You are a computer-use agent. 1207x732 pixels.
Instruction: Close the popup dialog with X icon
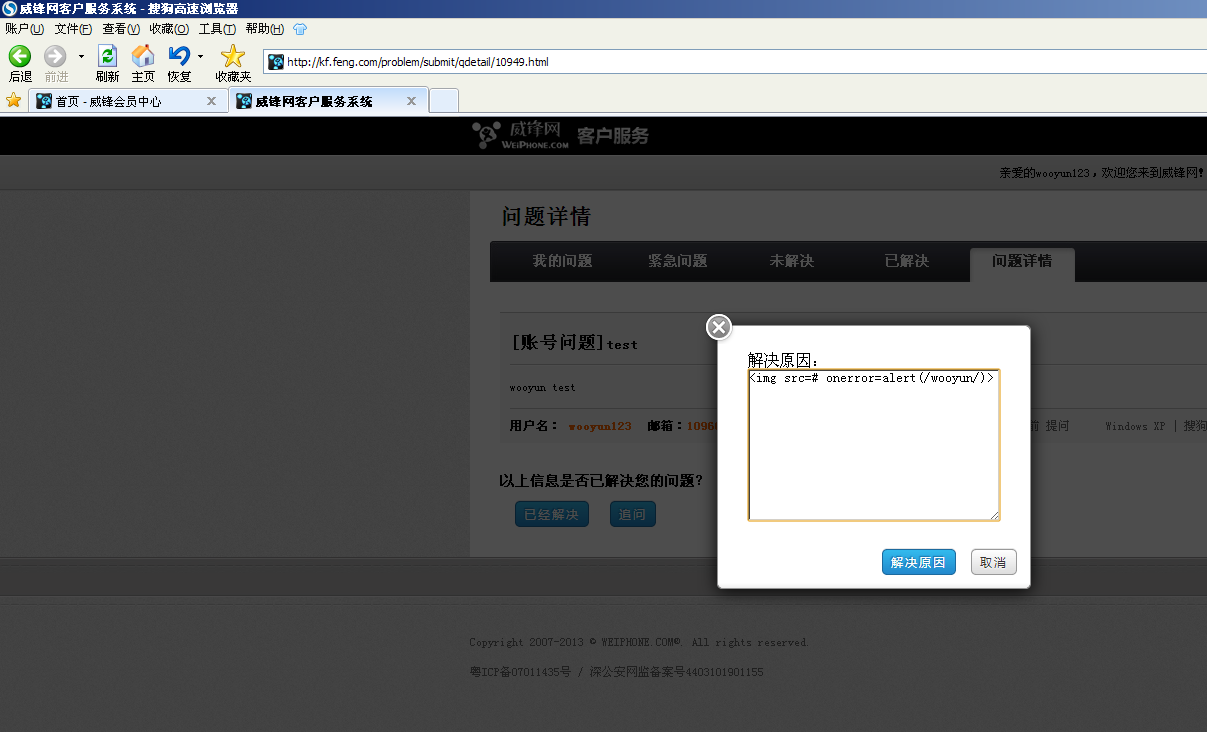[x=719, y=327]
